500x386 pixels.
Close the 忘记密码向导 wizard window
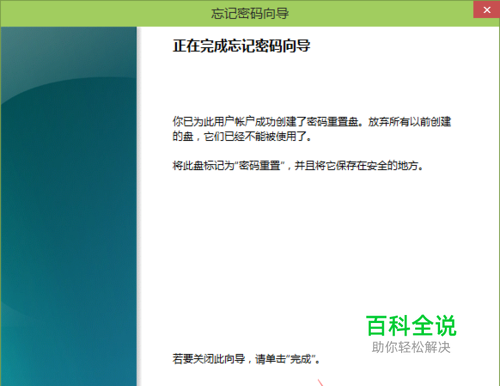click(x=487, y=10)
